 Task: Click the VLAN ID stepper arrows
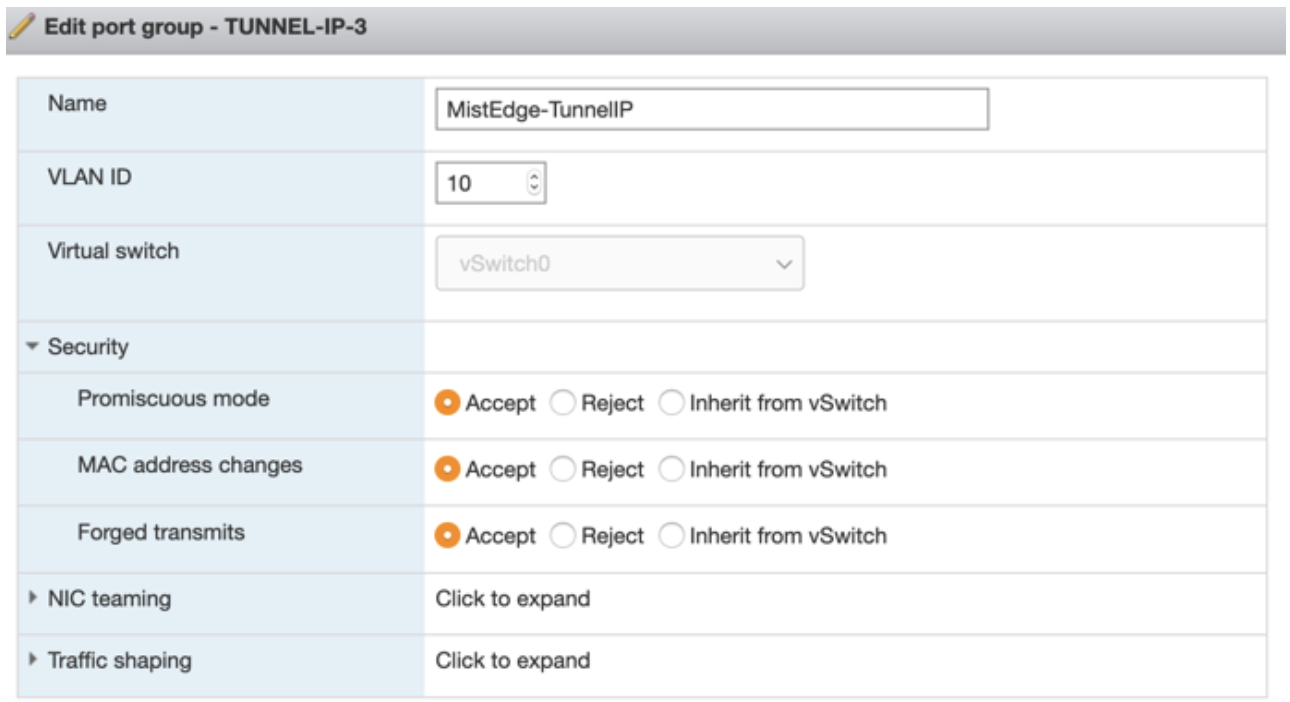[533, 183]
